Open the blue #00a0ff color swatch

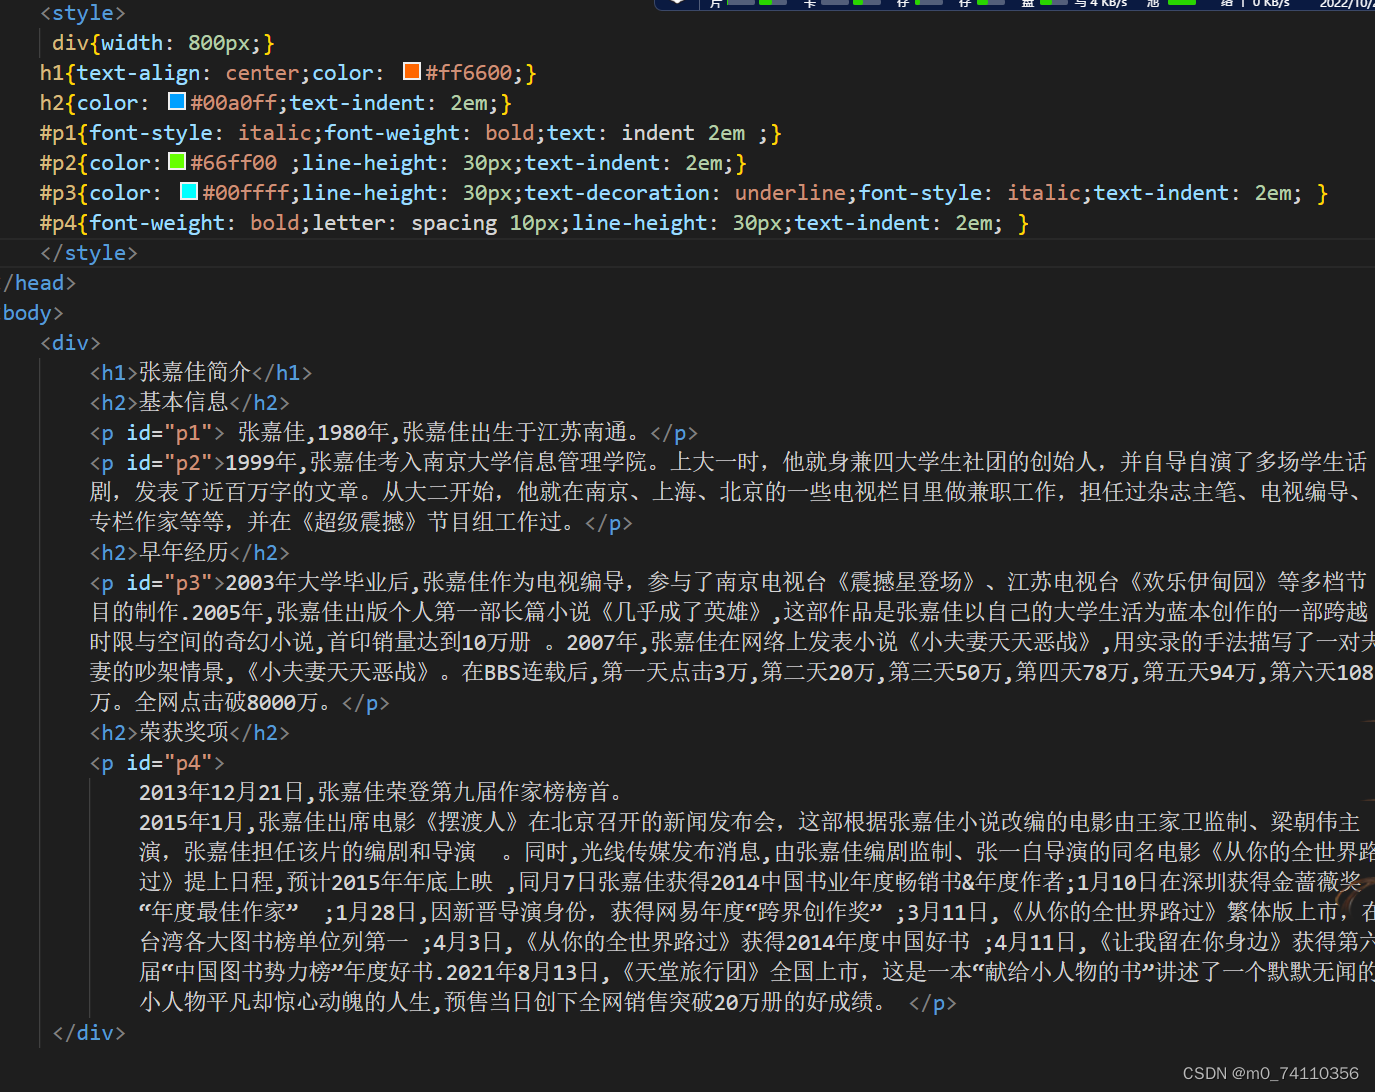click(x=177, y=101)
